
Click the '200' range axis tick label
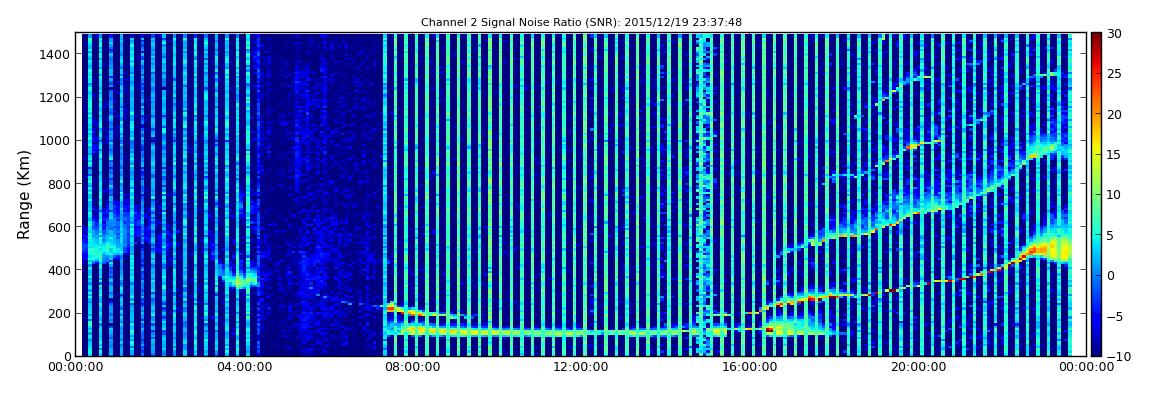[60, 314]
